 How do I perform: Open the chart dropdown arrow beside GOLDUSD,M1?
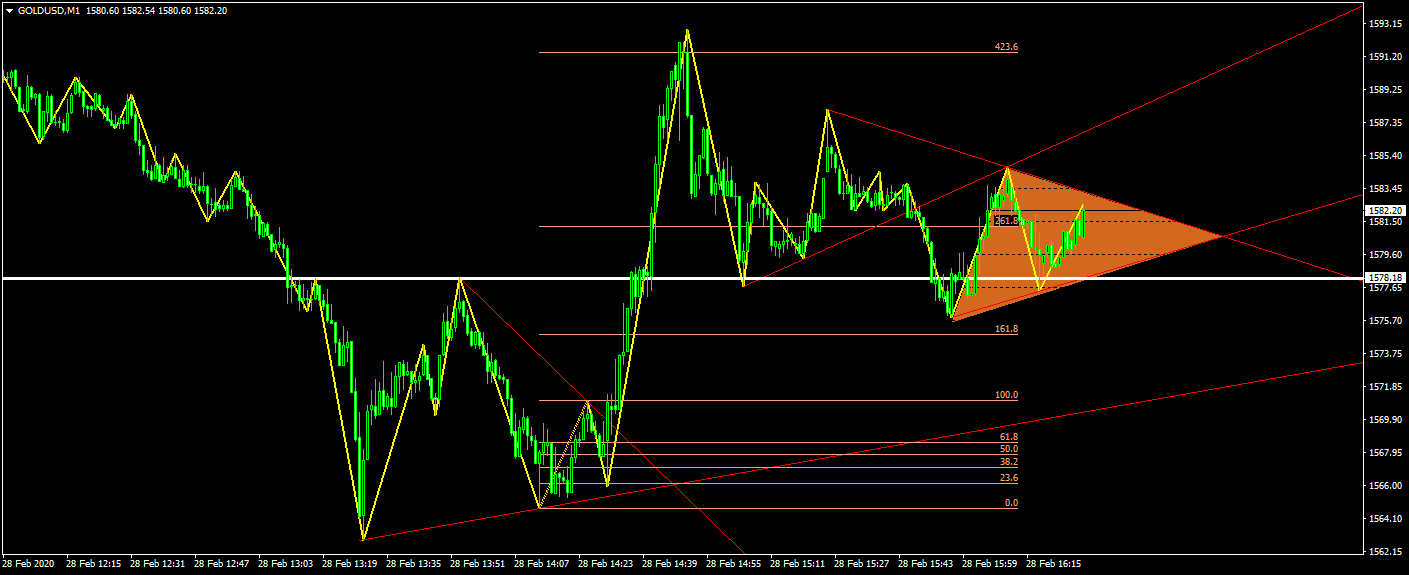[x=10, y=10]
